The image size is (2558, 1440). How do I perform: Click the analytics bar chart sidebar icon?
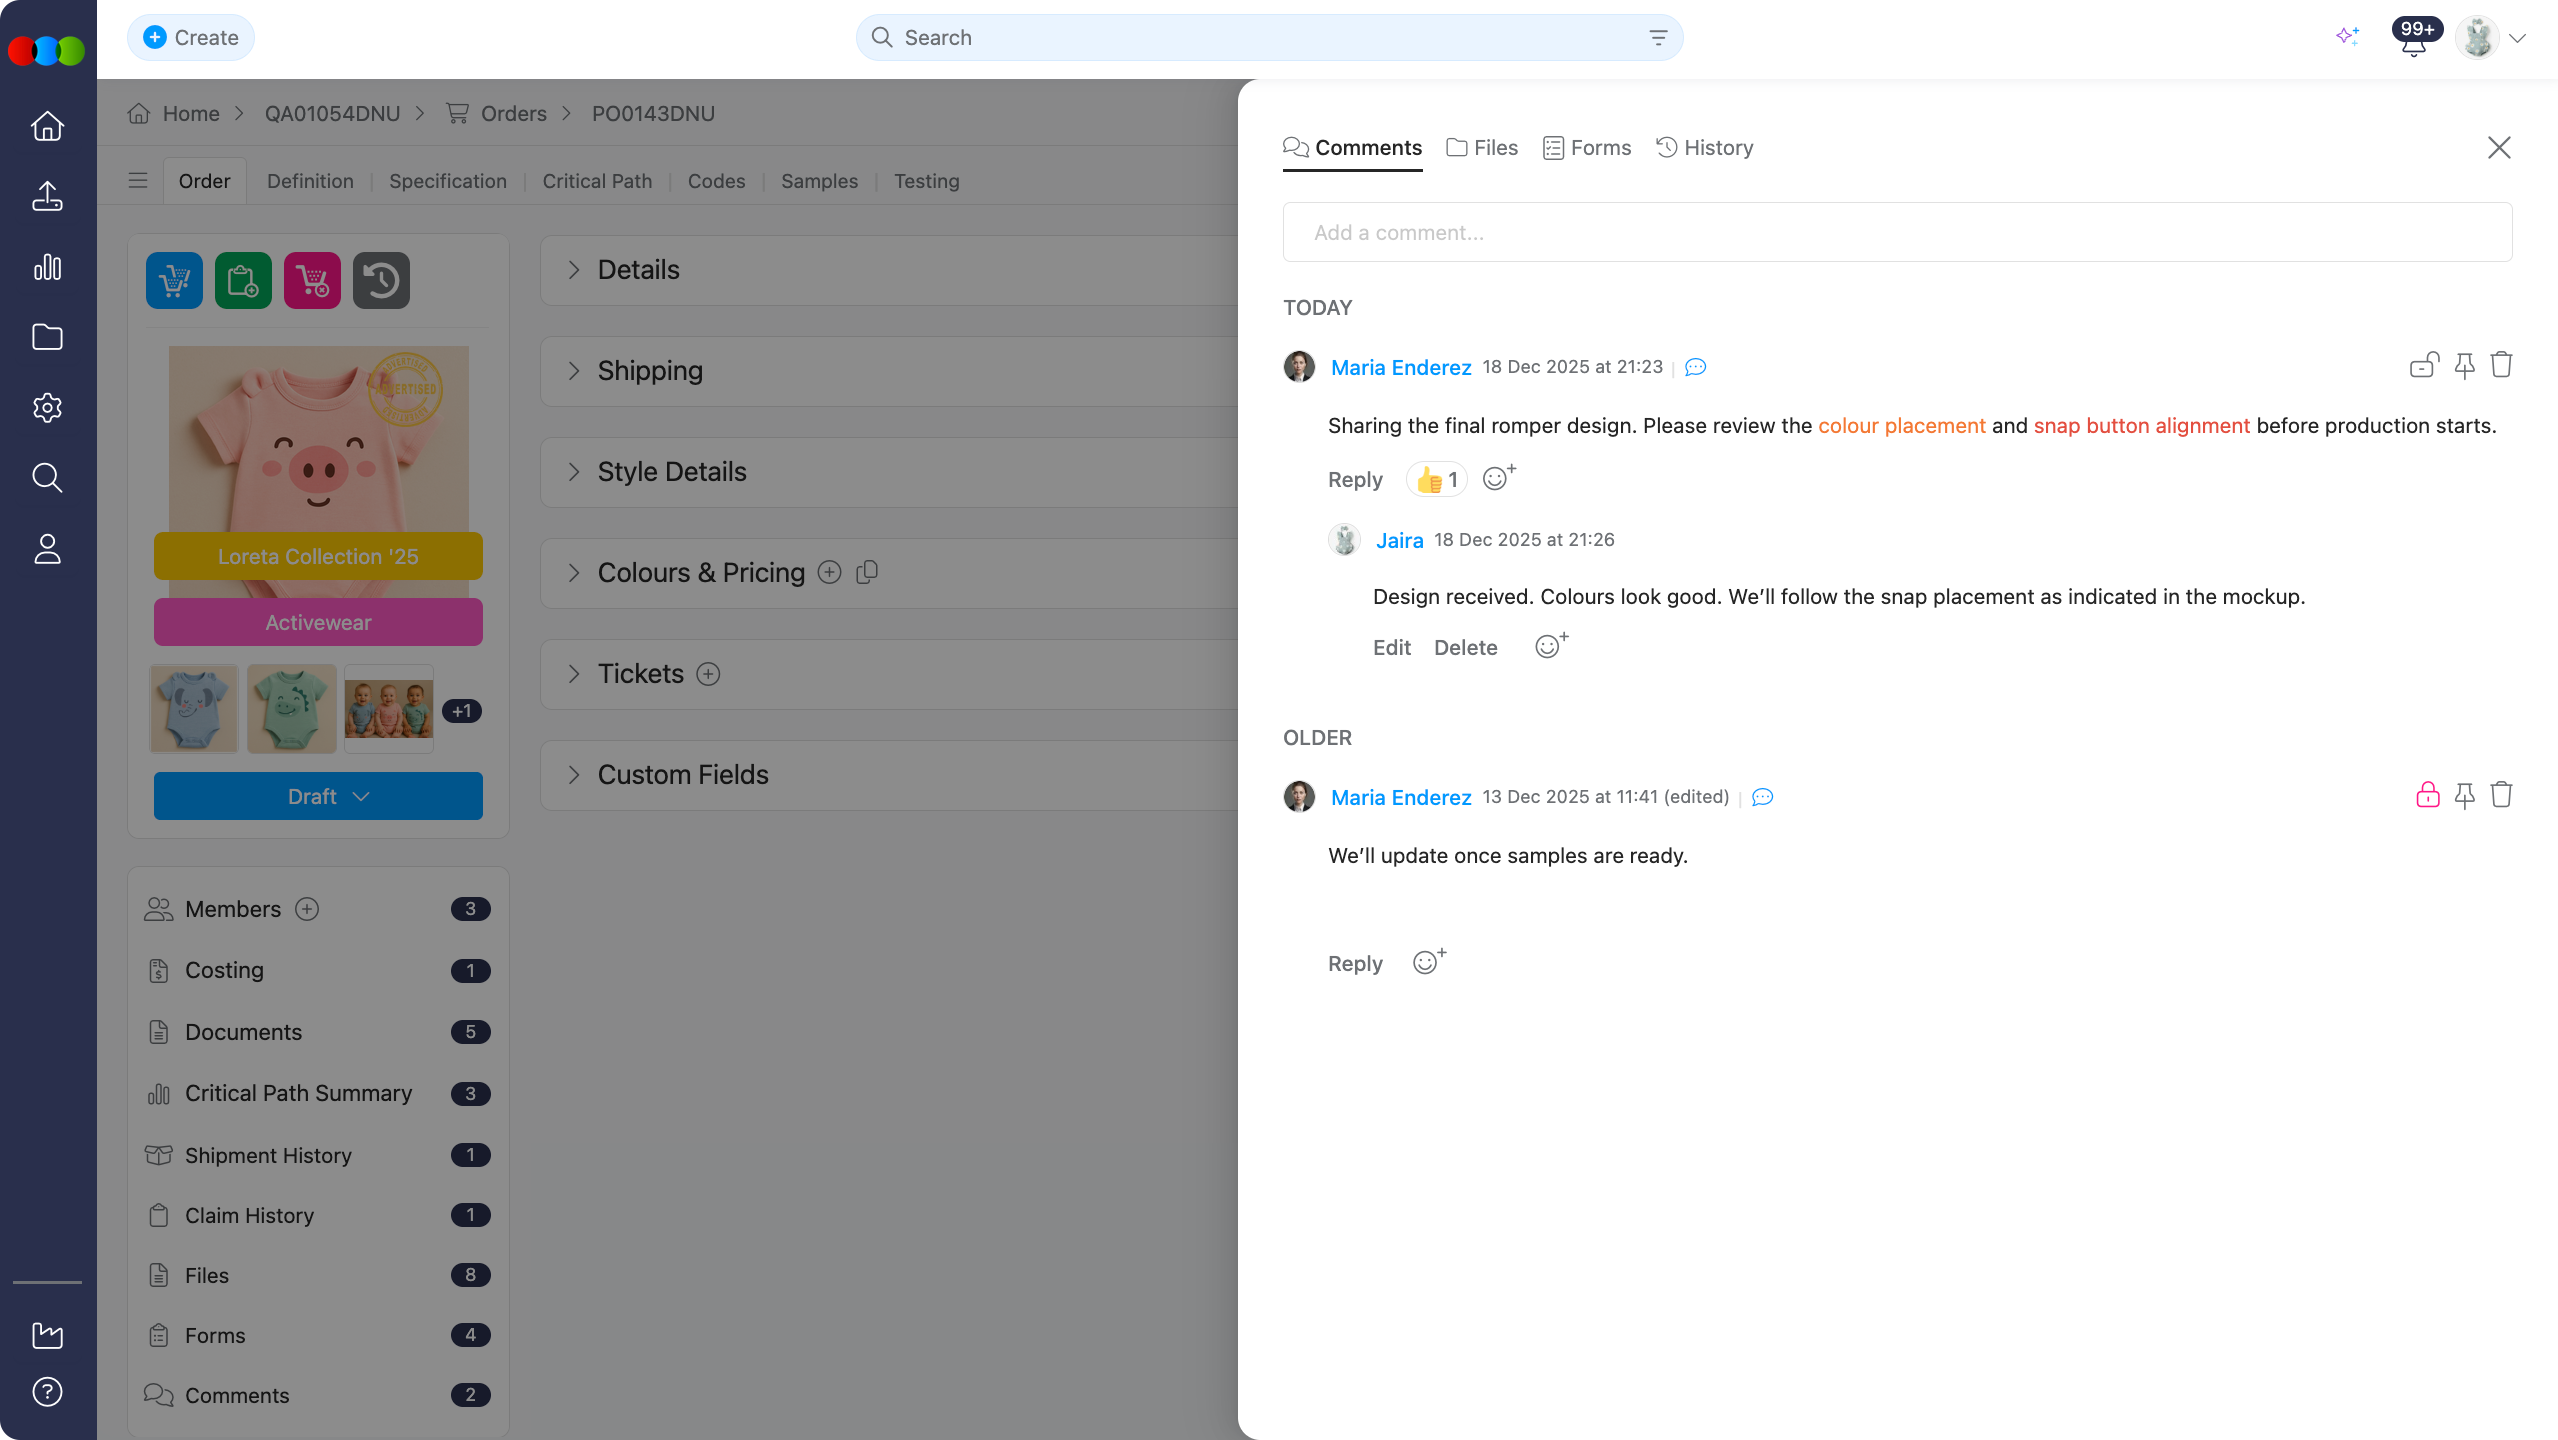46,267
